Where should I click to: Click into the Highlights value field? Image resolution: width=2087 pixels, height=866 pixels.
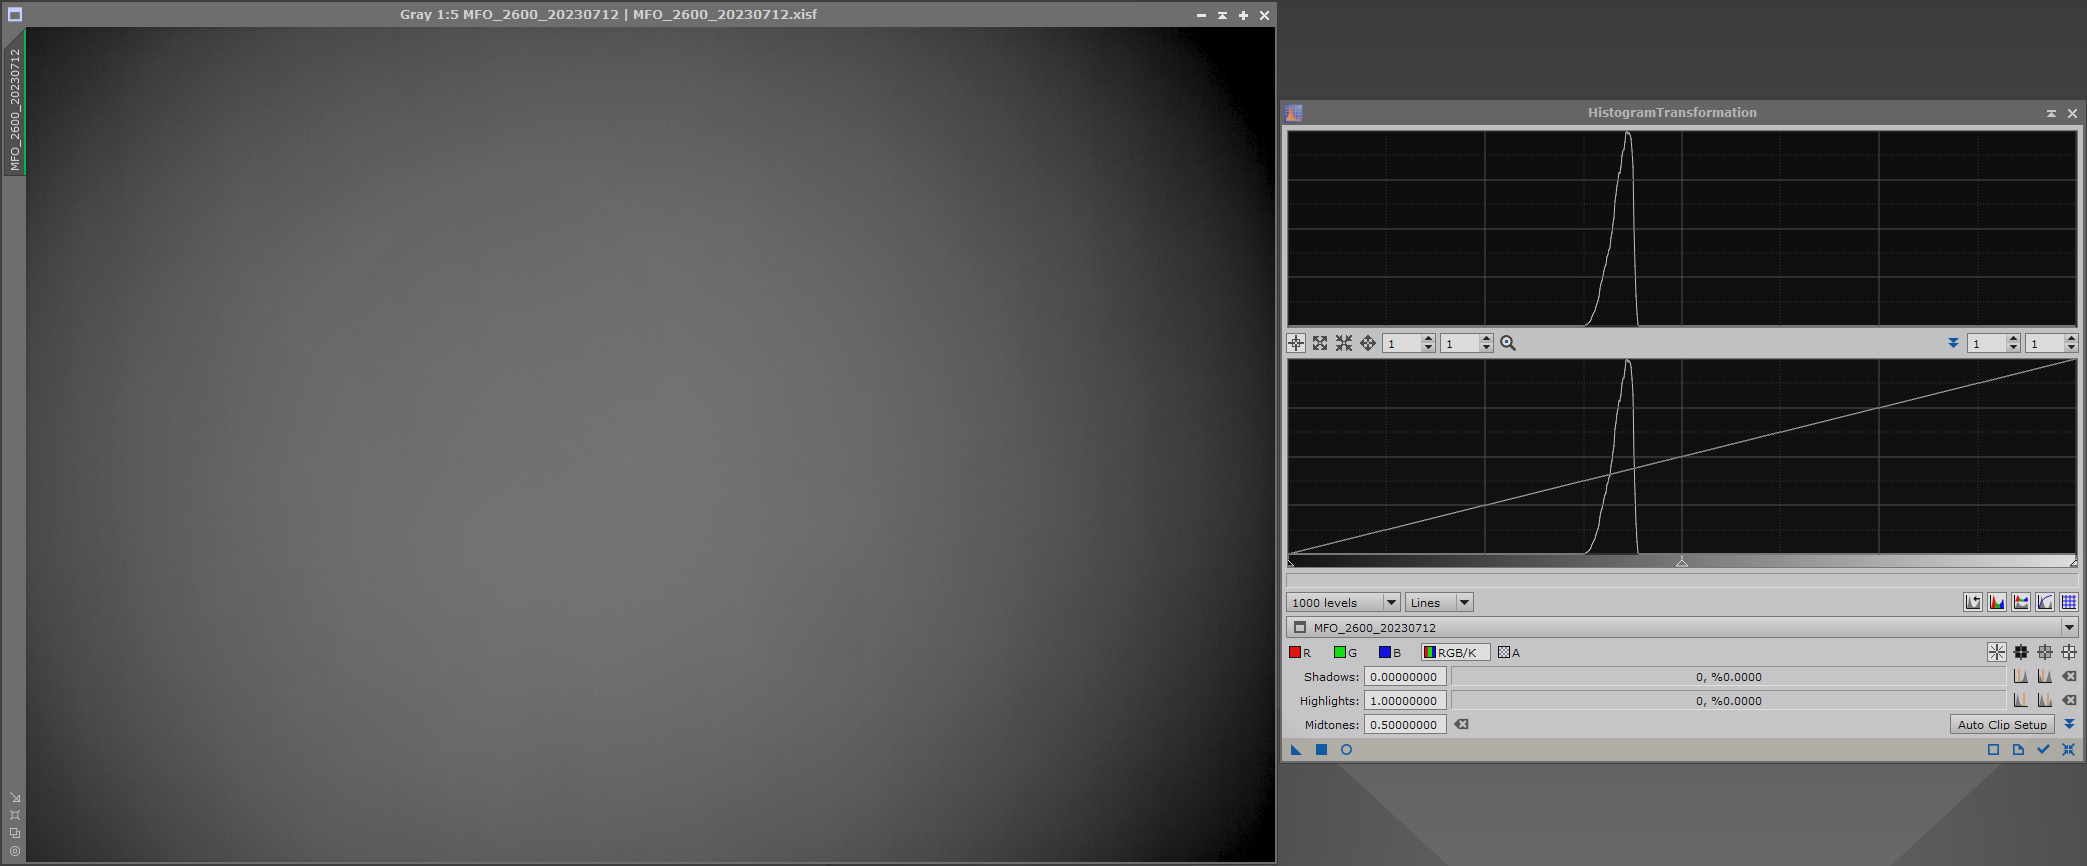[x=1405, y=700]
